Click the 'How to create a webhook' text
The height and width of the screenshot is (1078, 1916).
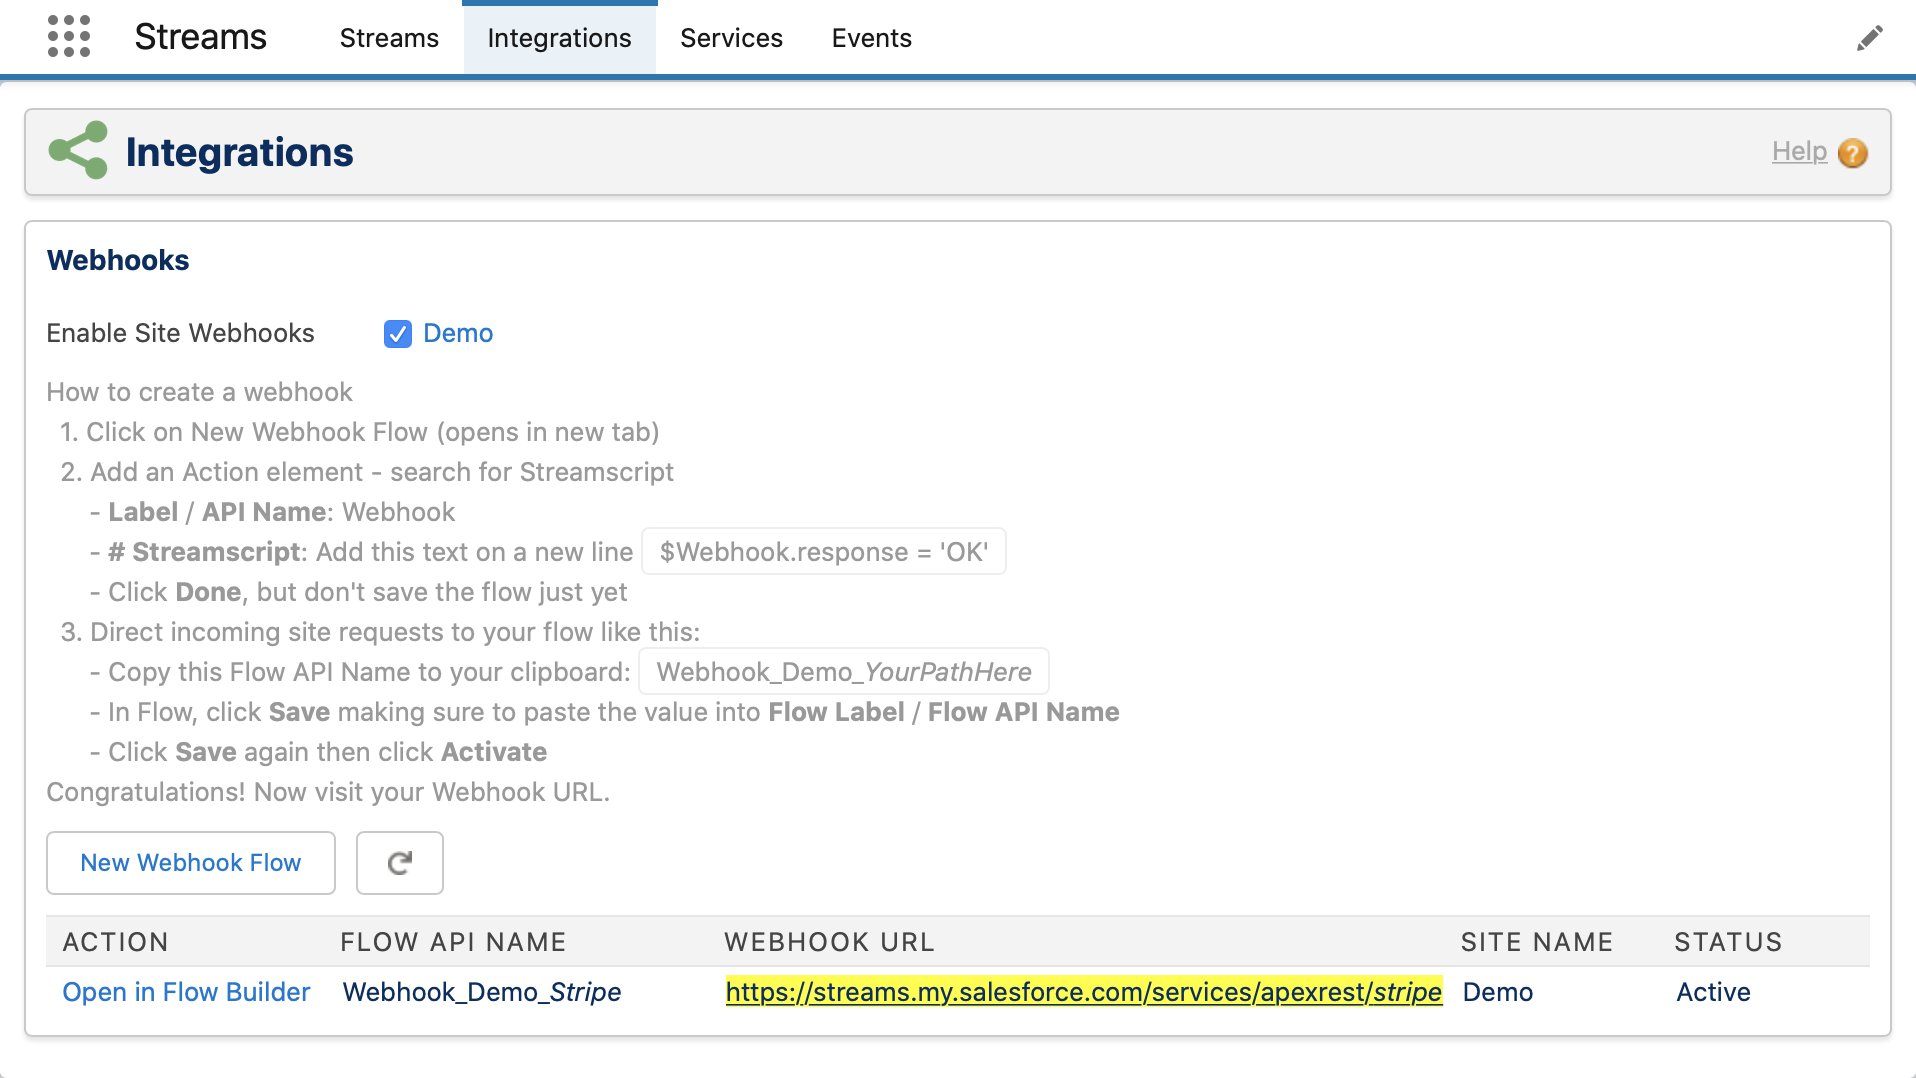click(199, 392)
